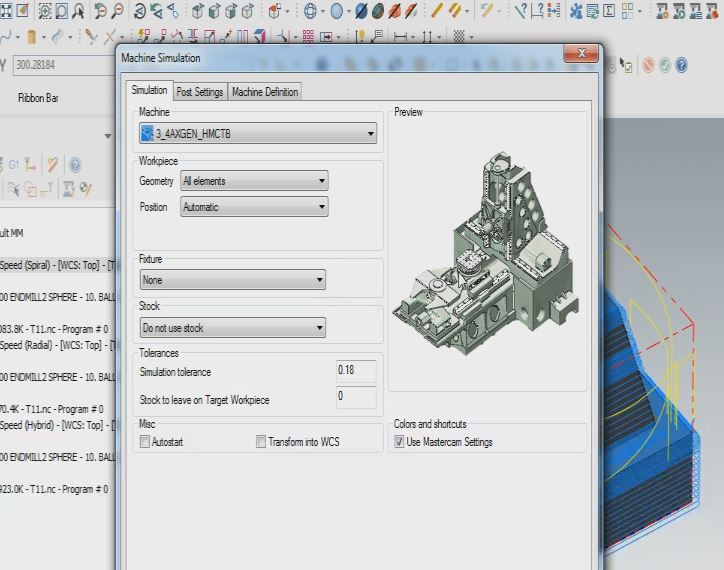
Task: Click the dark blue shaded ellipse icon
Action: pos(361,11)
